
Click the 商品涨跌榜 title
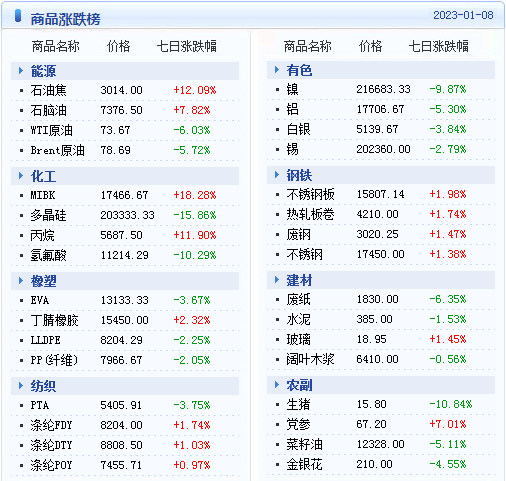tap(65, 19)
